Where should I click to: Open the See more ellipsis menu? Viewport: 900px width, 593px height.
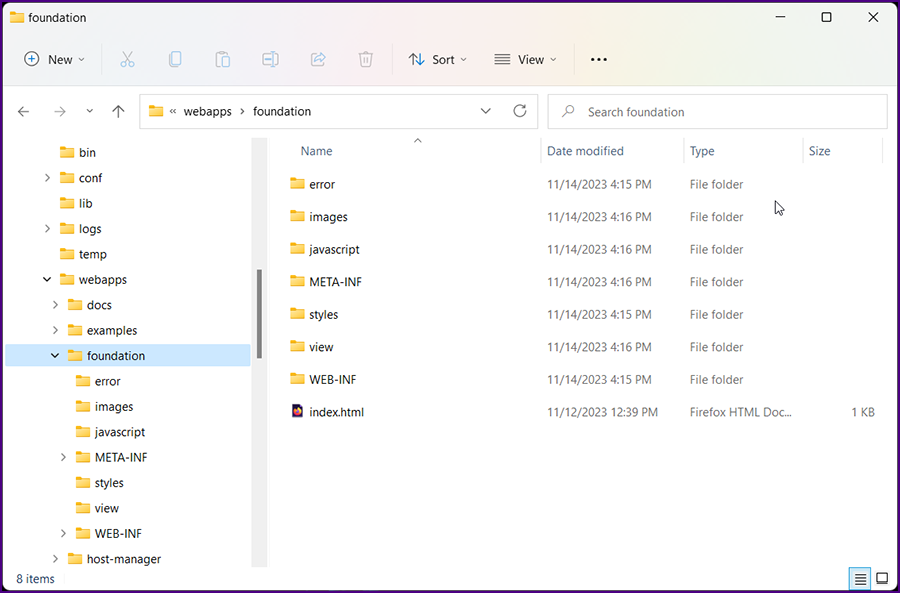tap(598, 60)
